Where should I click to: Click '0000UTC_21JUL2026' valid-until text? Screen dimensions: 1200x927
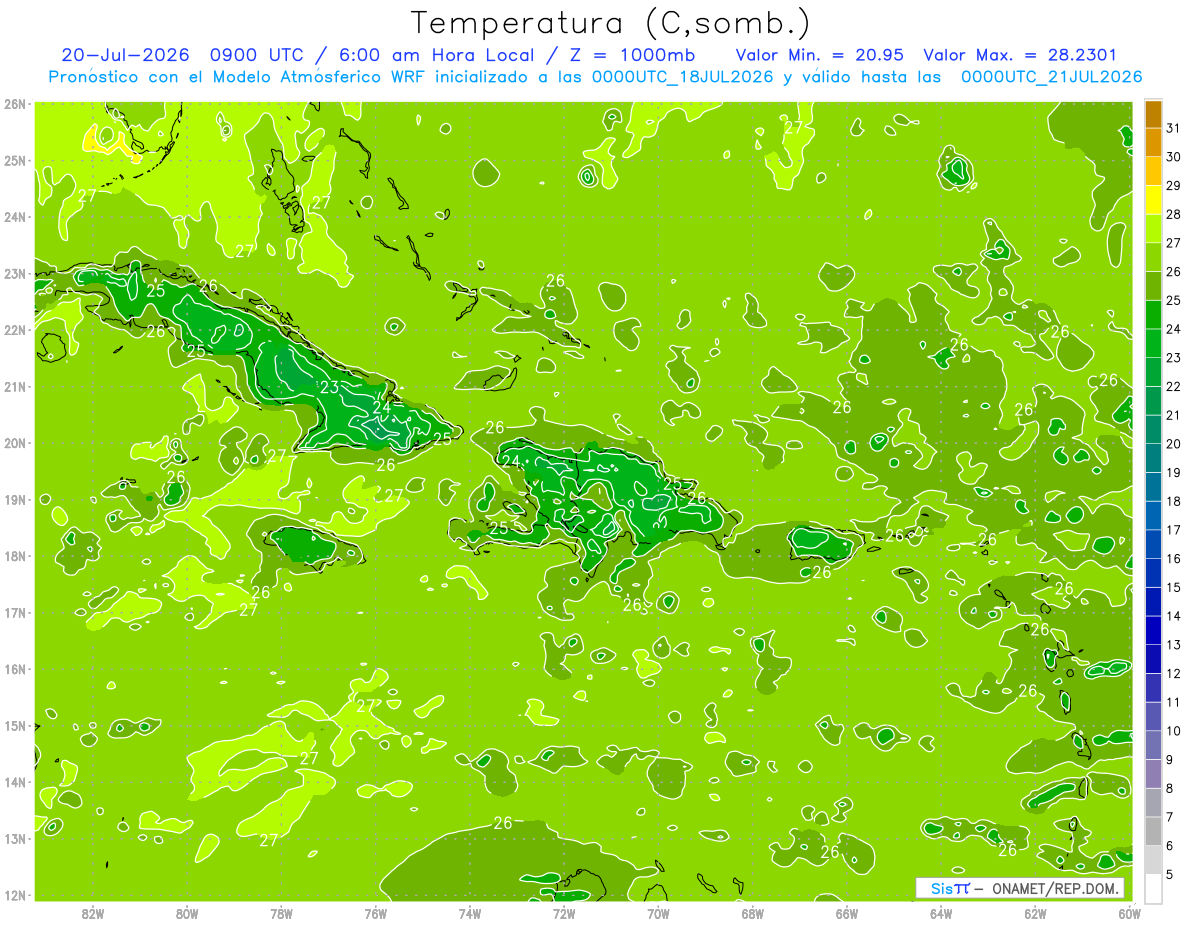point(1052,76)
